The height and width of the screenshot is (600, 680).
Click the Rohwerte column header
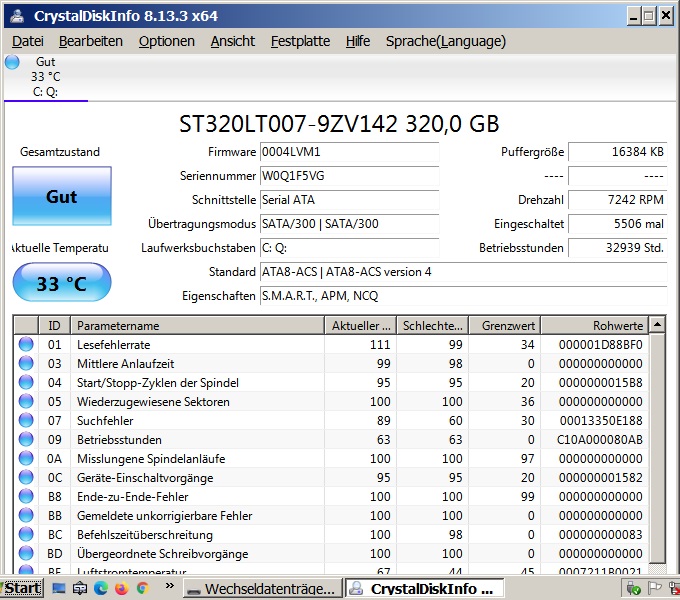595,326
